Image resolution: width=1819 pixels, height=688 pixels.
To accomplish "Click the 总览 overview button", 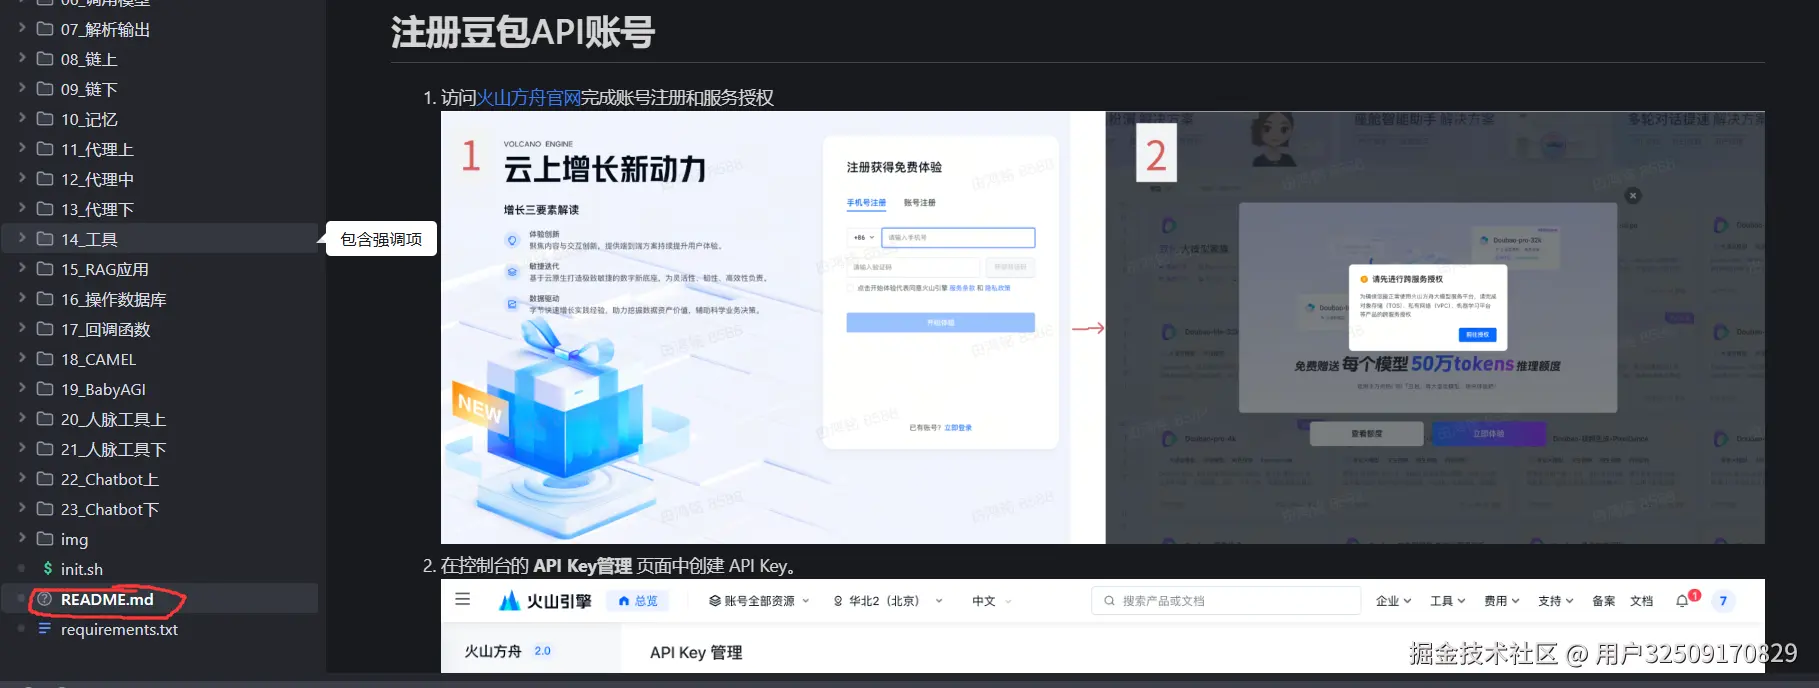I will click(638, 601).
